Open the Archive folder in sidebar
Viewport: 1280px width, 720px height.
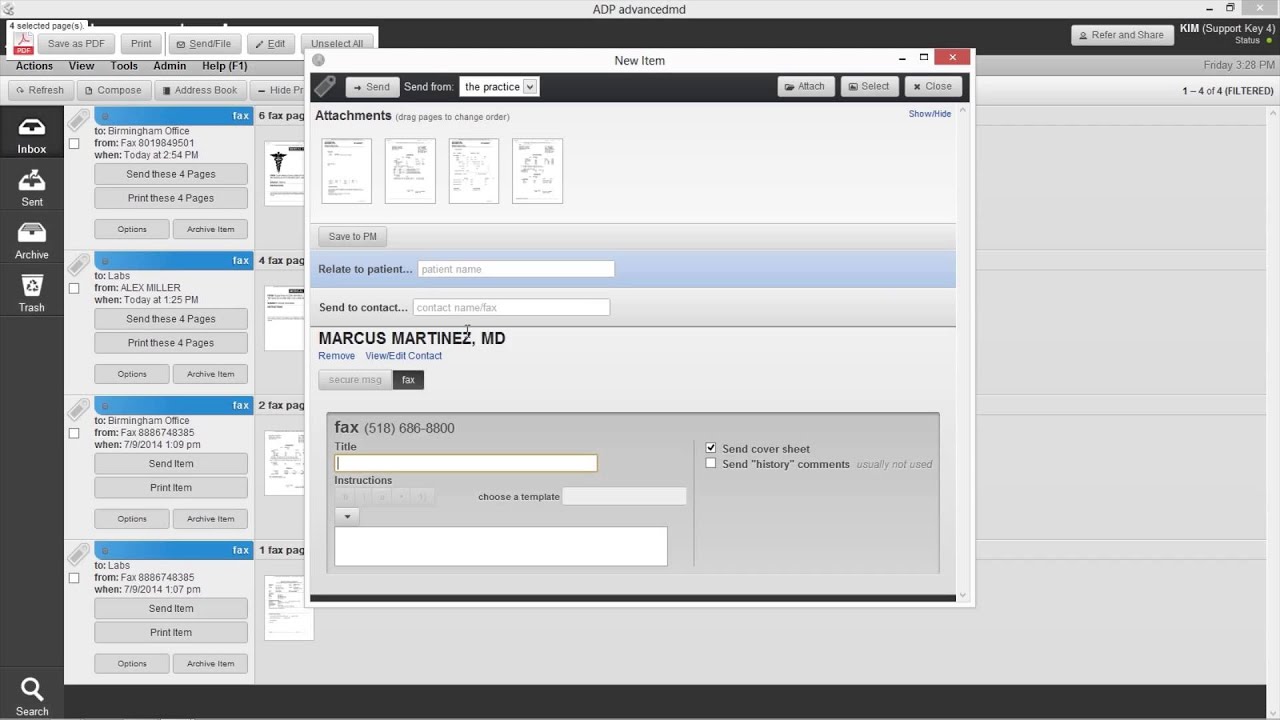(x=31, y=240)
